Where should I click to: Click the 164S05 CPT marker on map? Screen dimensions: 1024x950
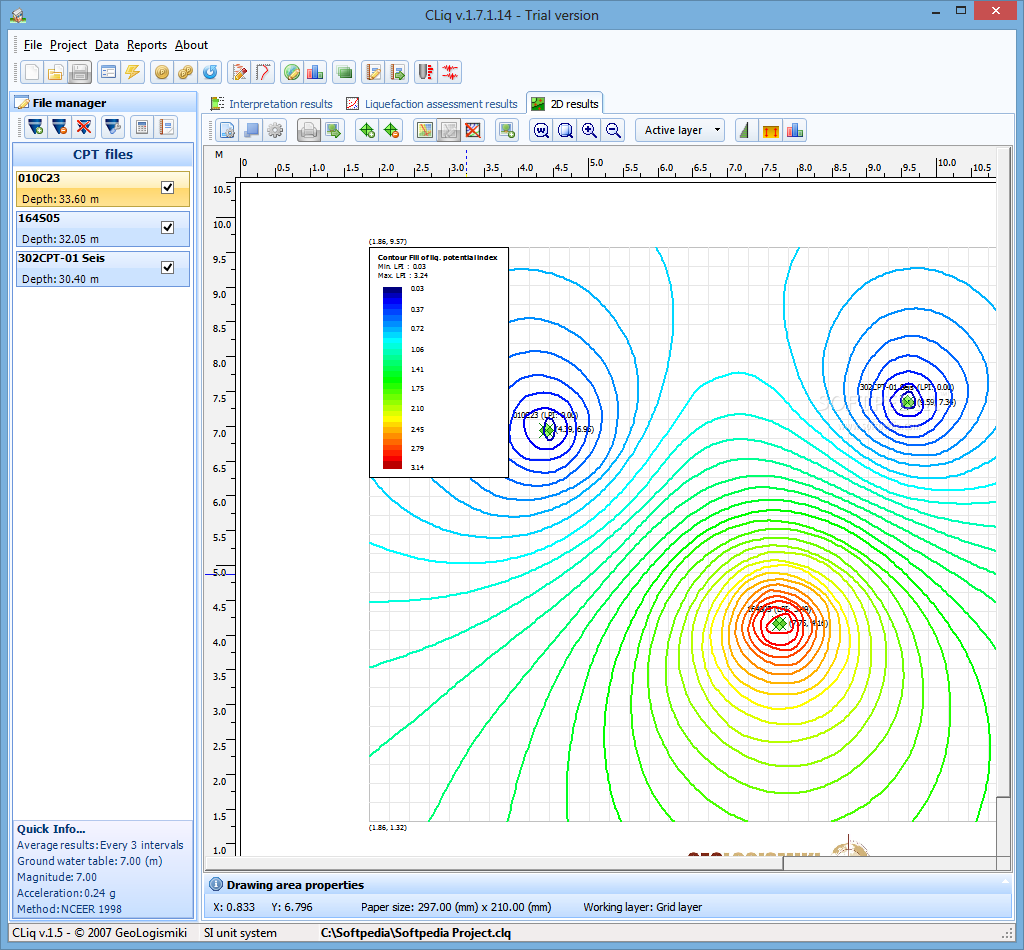[778, 624]
